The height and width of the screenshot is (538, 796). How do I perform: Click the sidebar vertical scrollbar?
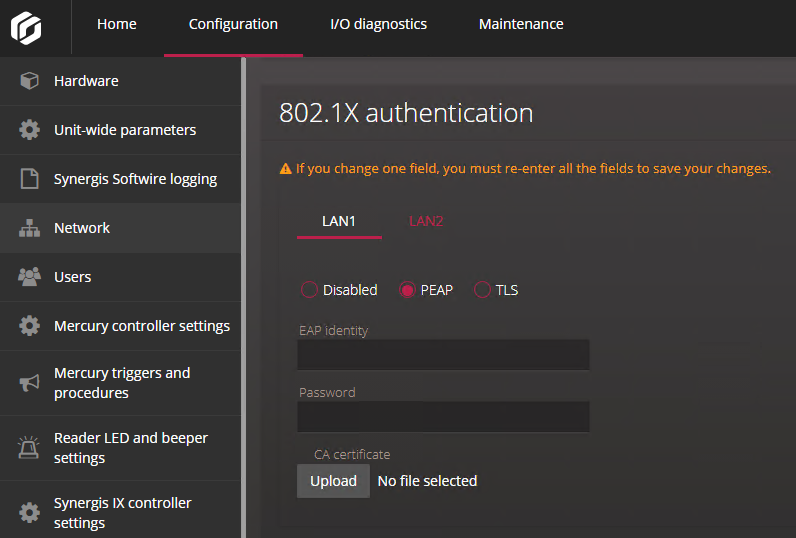coord(244,297)
